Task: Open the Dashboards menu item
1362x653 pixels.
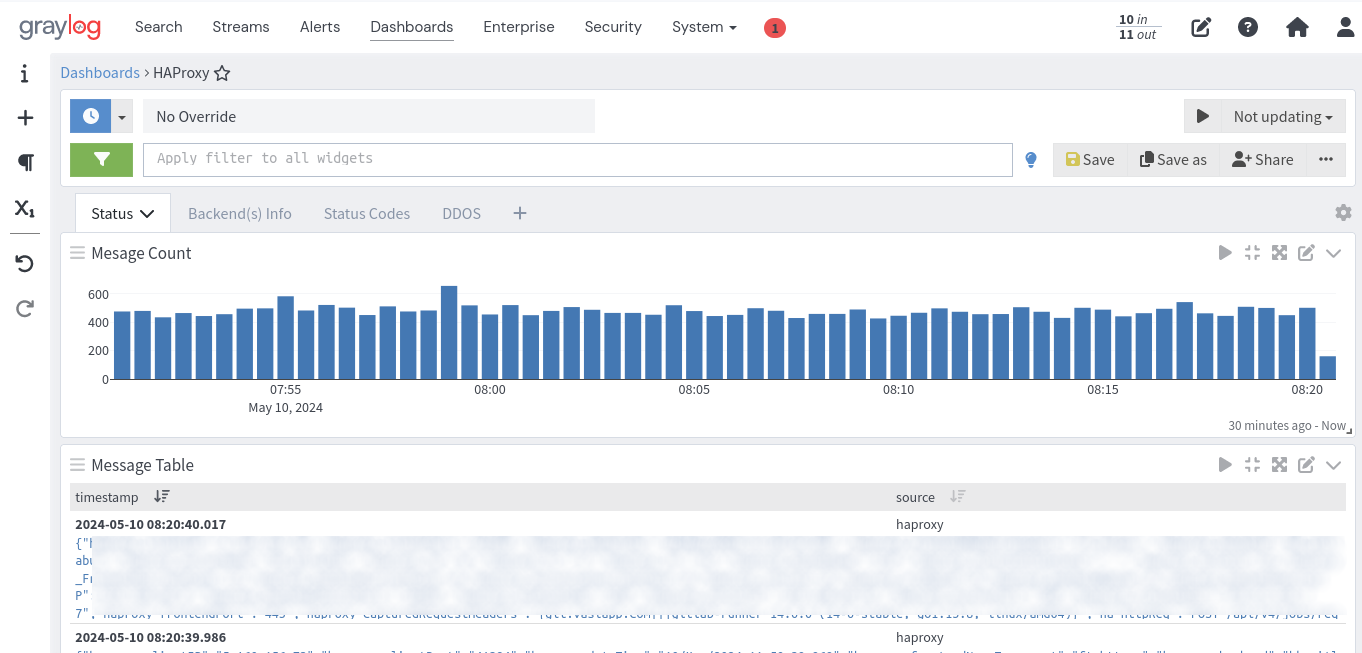Action: 412,27
